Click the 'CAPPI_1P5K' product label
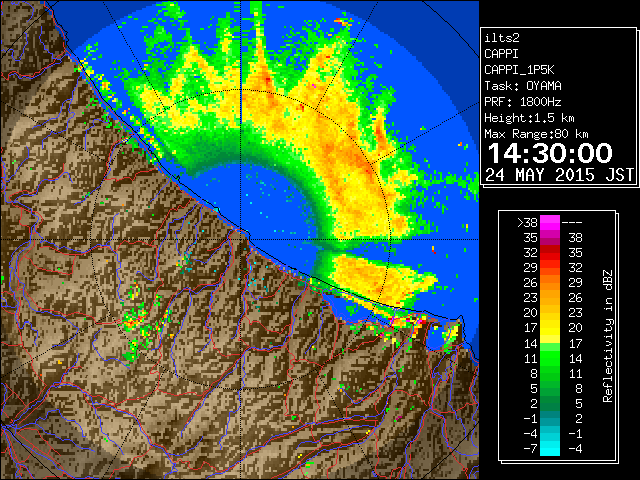Image resolution: width=640 pixels, height=480 pixels. tap(519, 70)
